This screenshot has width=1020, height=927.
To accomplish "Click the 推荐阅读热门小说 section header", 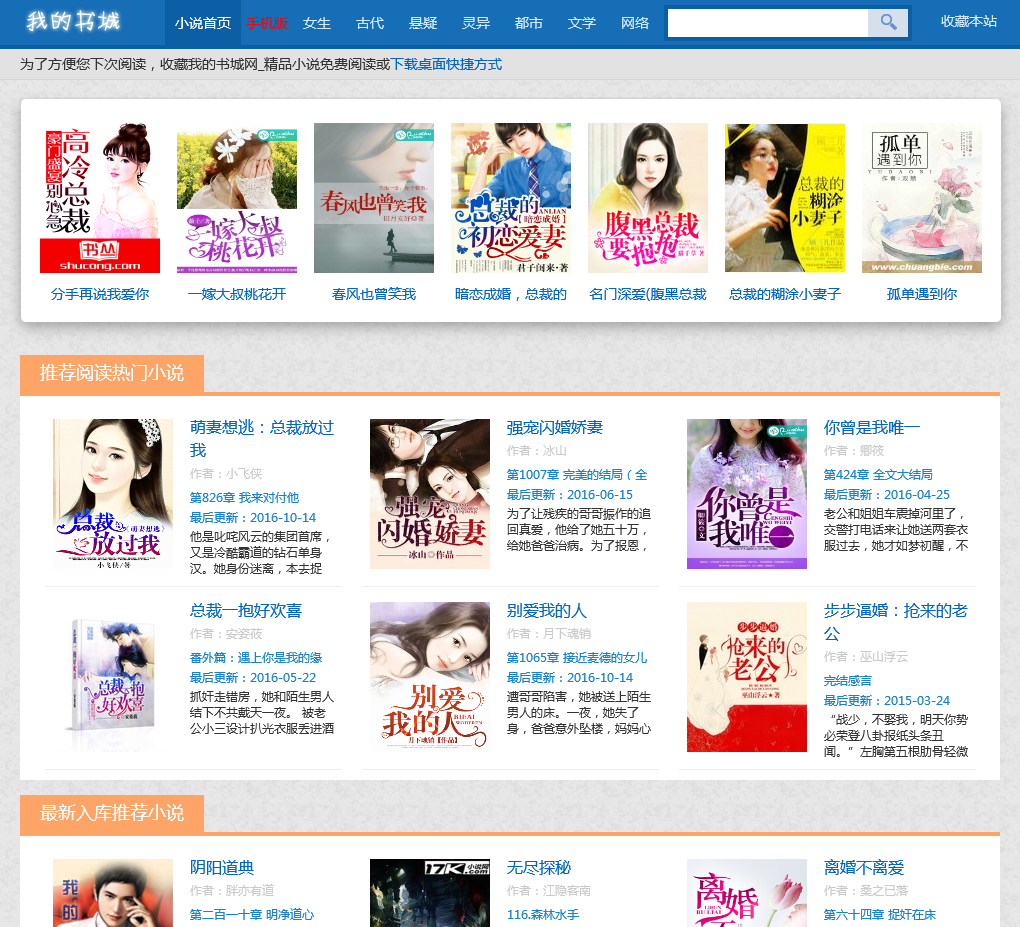I will coord(112,373).
